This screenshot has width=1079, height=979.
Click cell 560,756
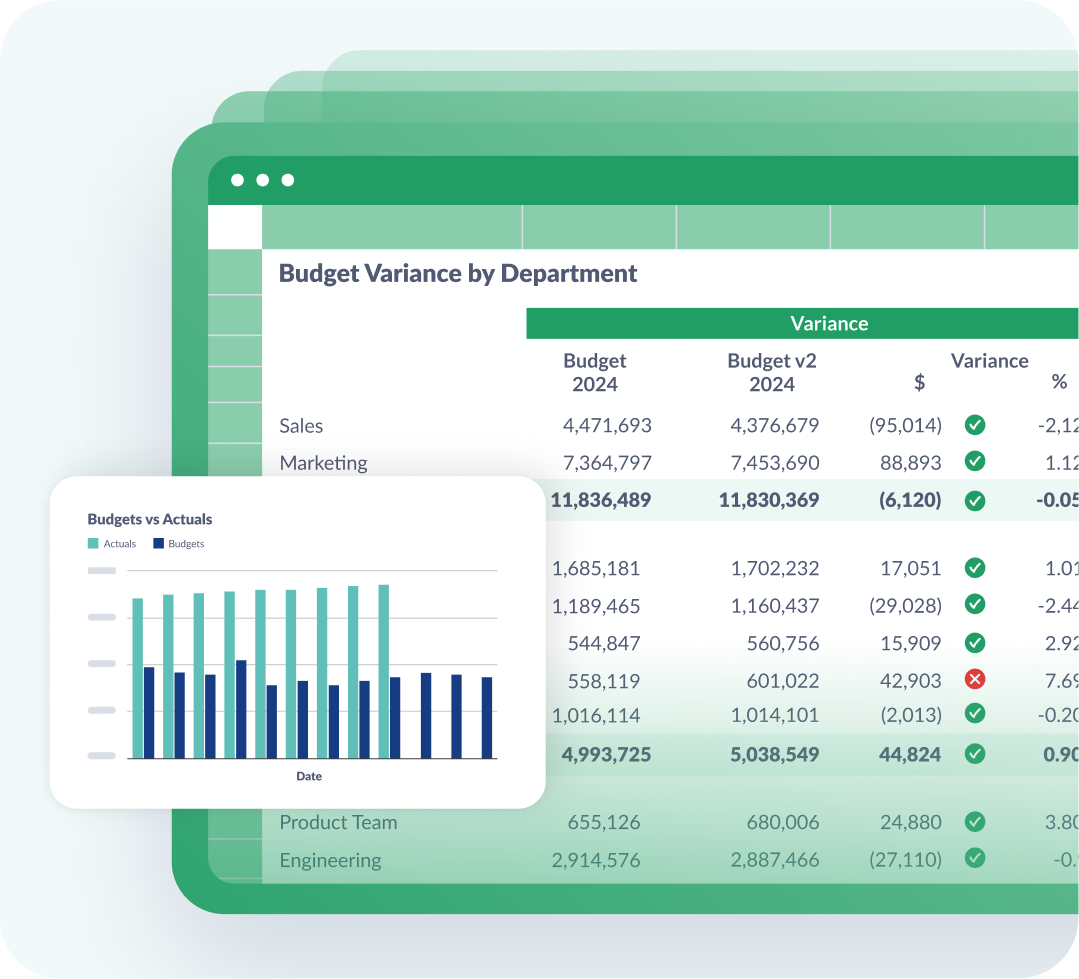pyautogui.click(x=783, y=643)
